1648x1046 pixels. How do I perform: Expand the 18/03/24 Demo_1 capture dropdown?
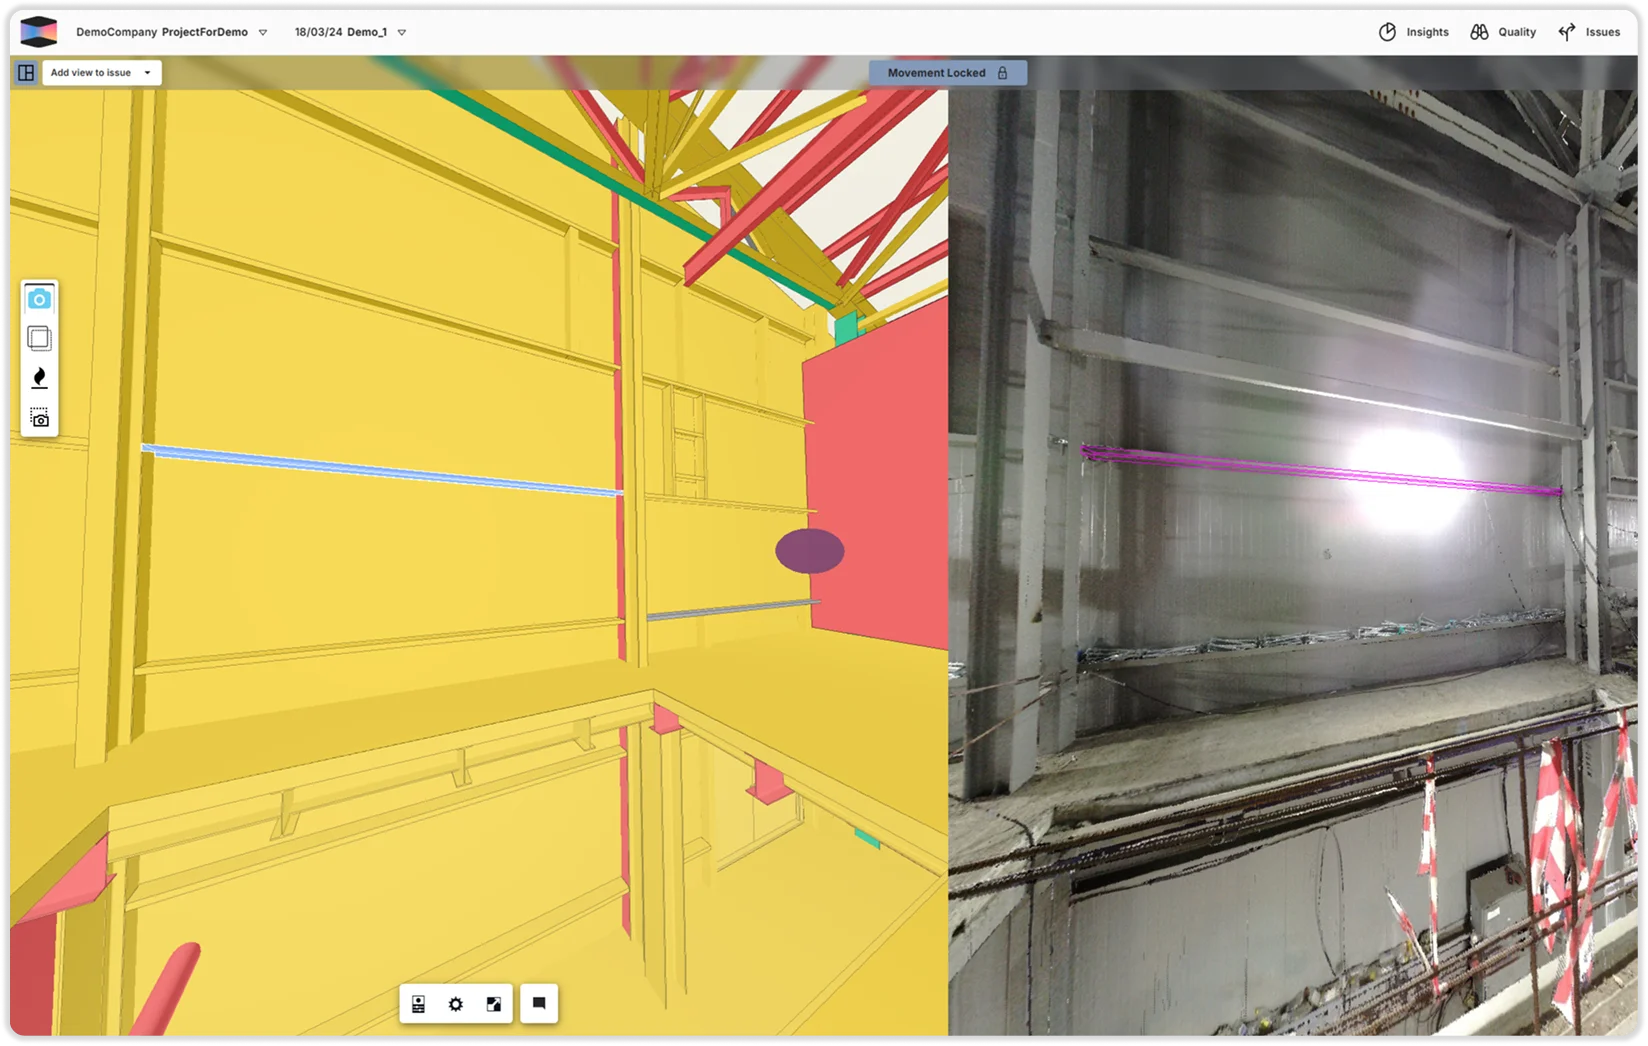402,32
